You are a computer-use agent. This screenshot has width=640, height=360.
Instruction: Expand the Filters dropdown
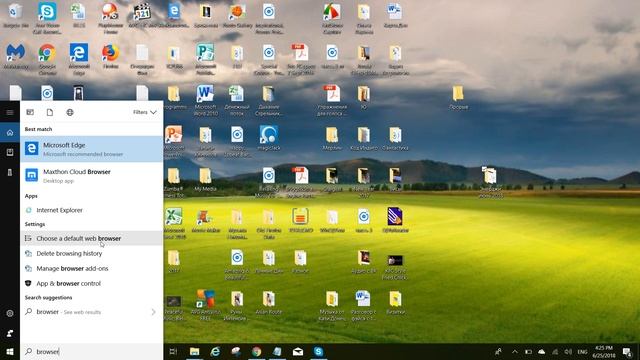tap(144, 112)
